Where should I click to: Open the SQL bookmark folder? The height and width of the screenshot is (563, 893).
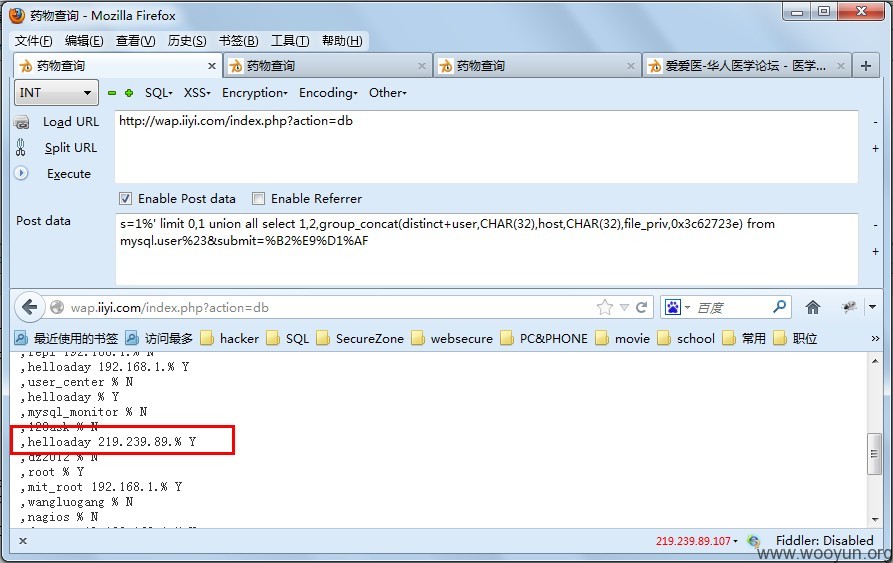[288, 339]
